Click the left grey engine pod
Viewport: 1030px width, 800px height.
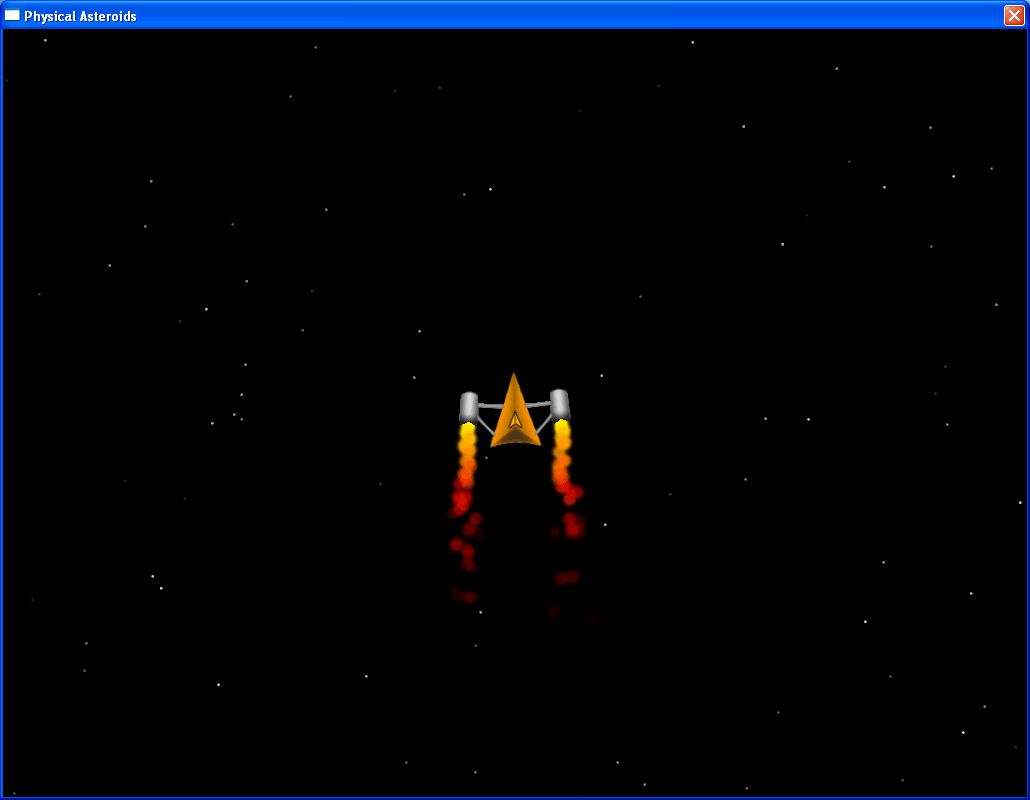[x=468, y=408]
